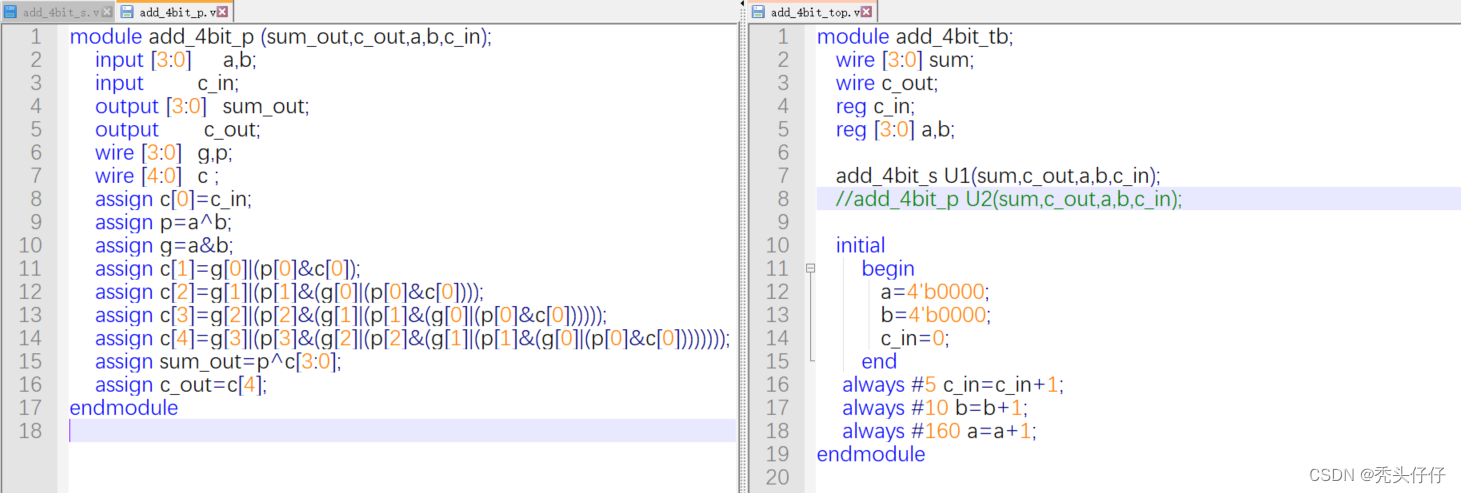
Task: Click the commented '//add_4bit_p U2' line
Action: [1009, 199]
